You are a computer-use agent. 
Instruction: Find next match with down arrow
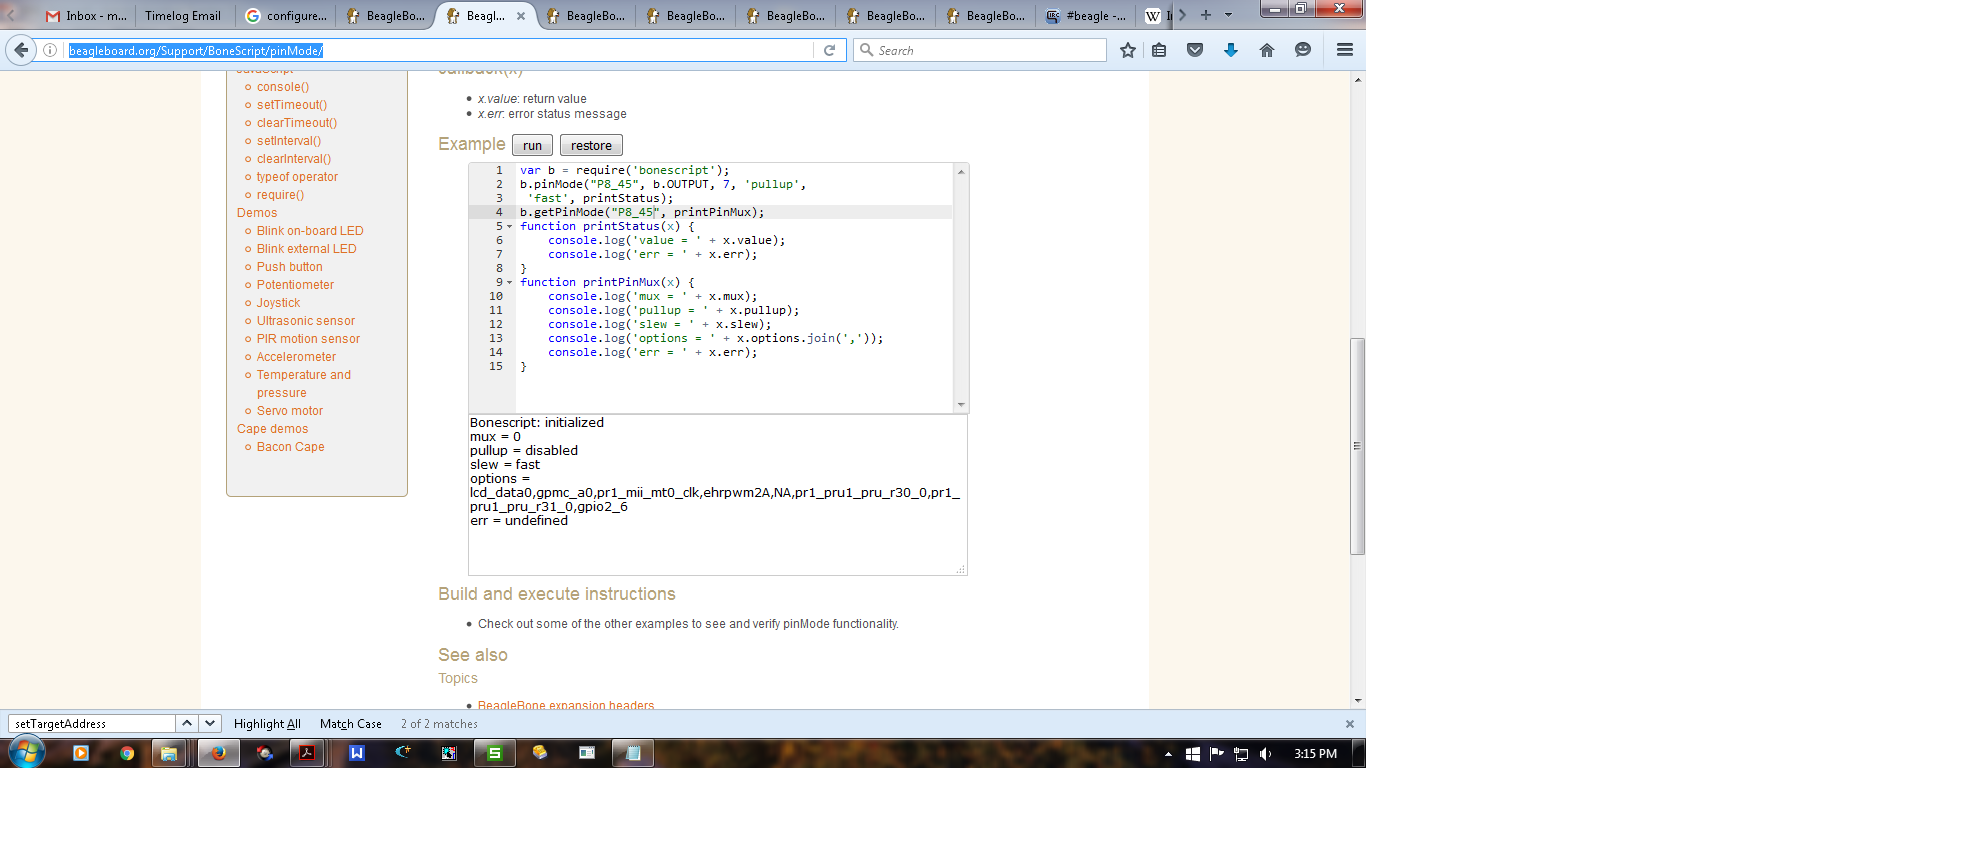[x=210, y=723]
